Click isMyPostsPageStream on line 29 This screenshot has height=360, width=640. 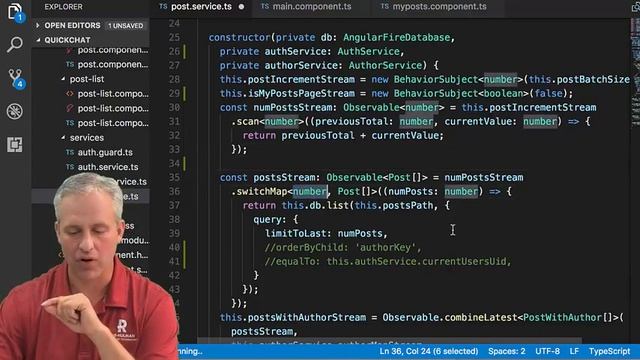pyautogui.click(x=301, y=93)
